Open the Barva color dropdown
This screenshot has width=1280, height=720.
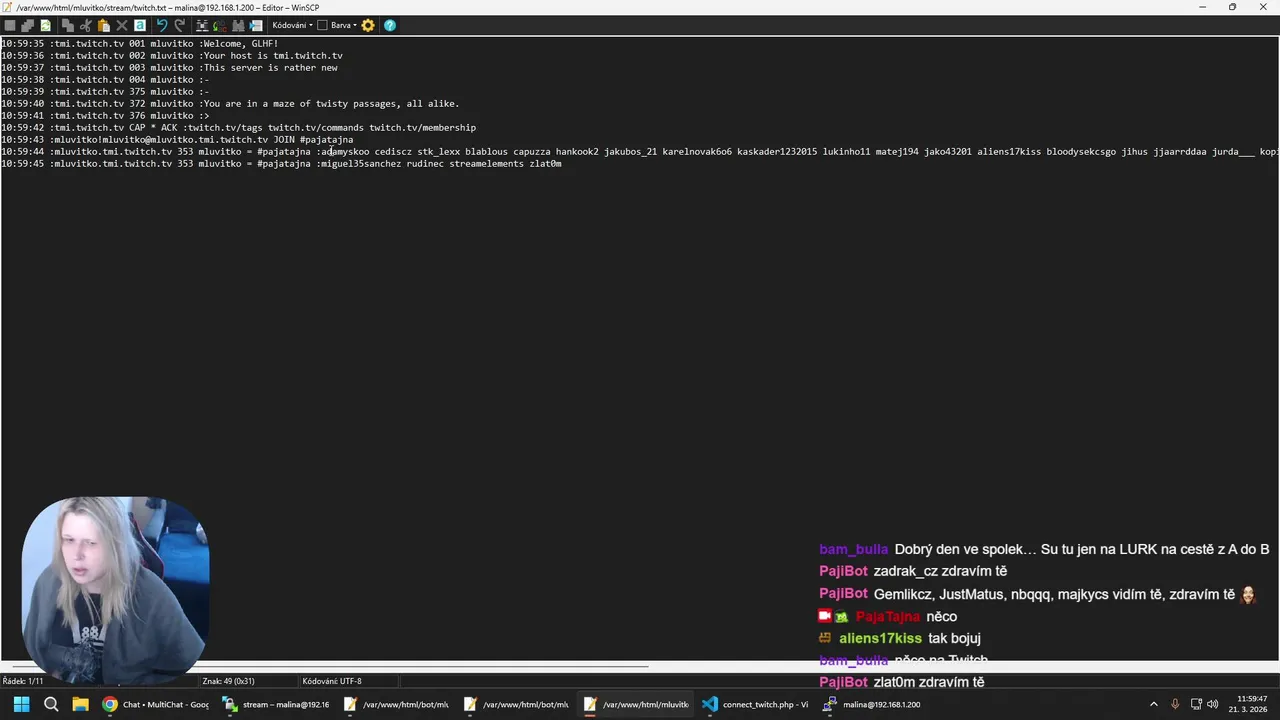(346, 25)
